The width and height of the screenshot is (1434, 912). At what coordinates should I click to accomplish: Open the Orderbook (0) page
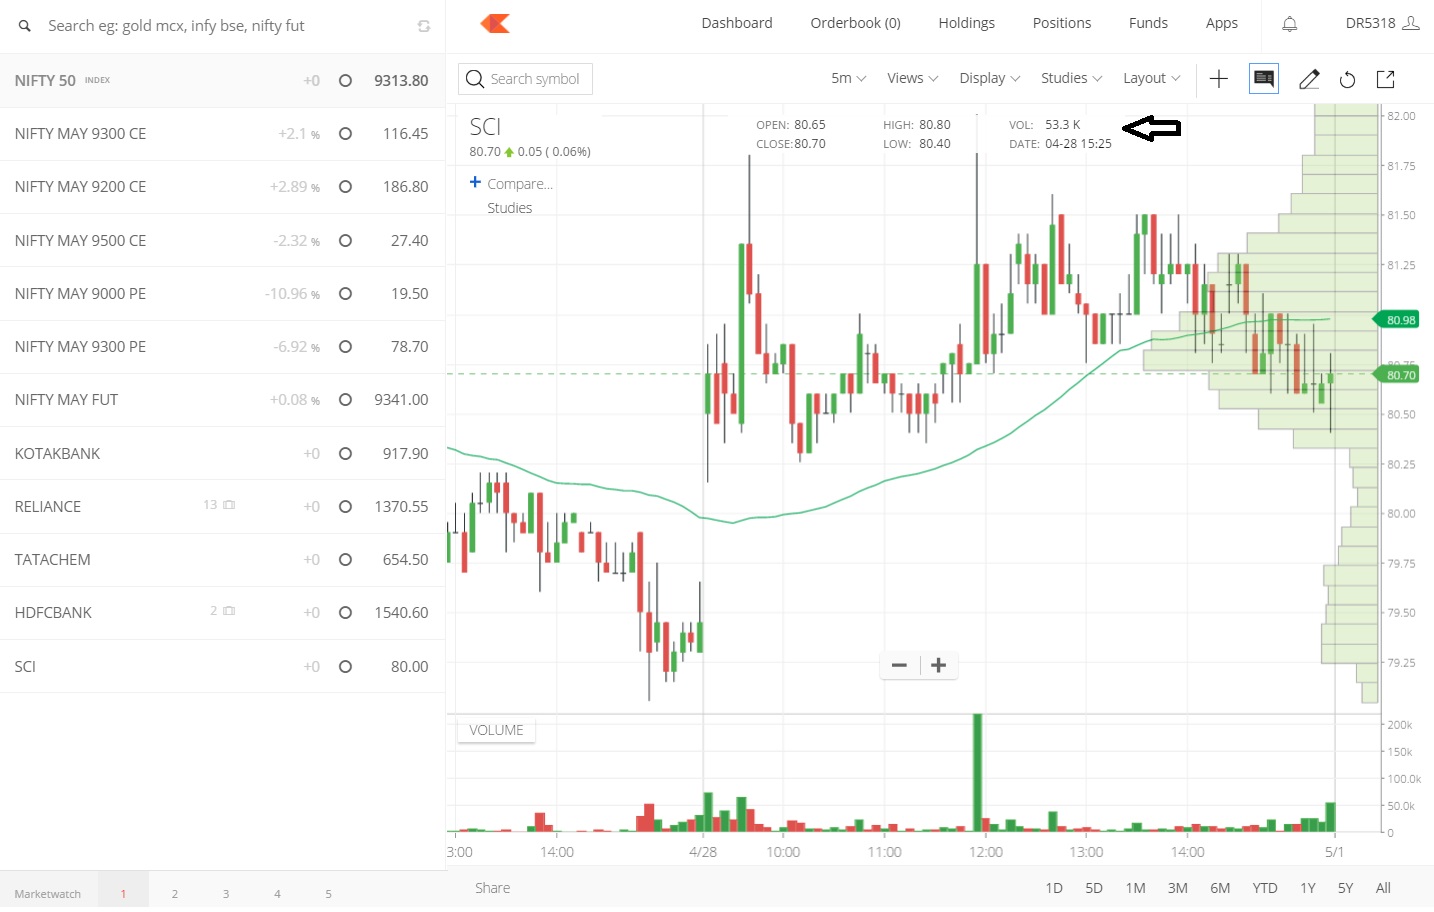point(855,23)
